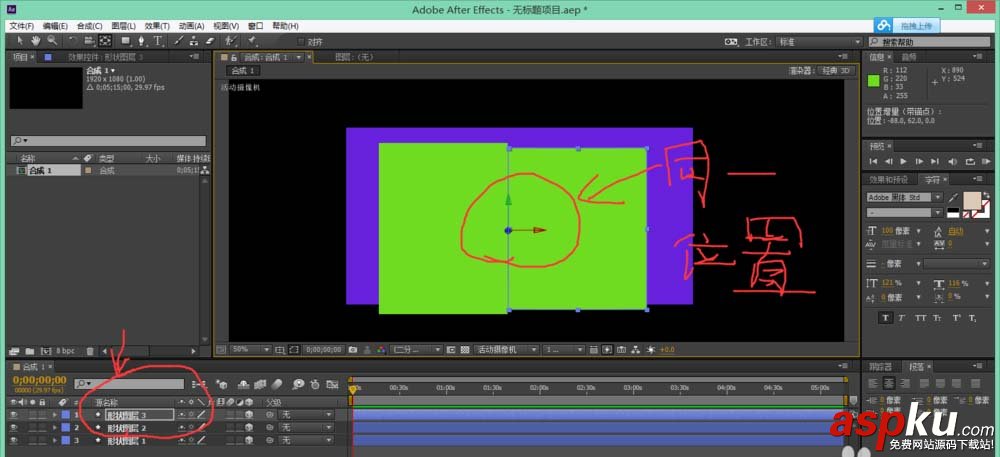Enable the snapping (对齐) checkbox
The height and width of the screenshot is (457, 1000).
pyautogui.click(x=302, y=42)
